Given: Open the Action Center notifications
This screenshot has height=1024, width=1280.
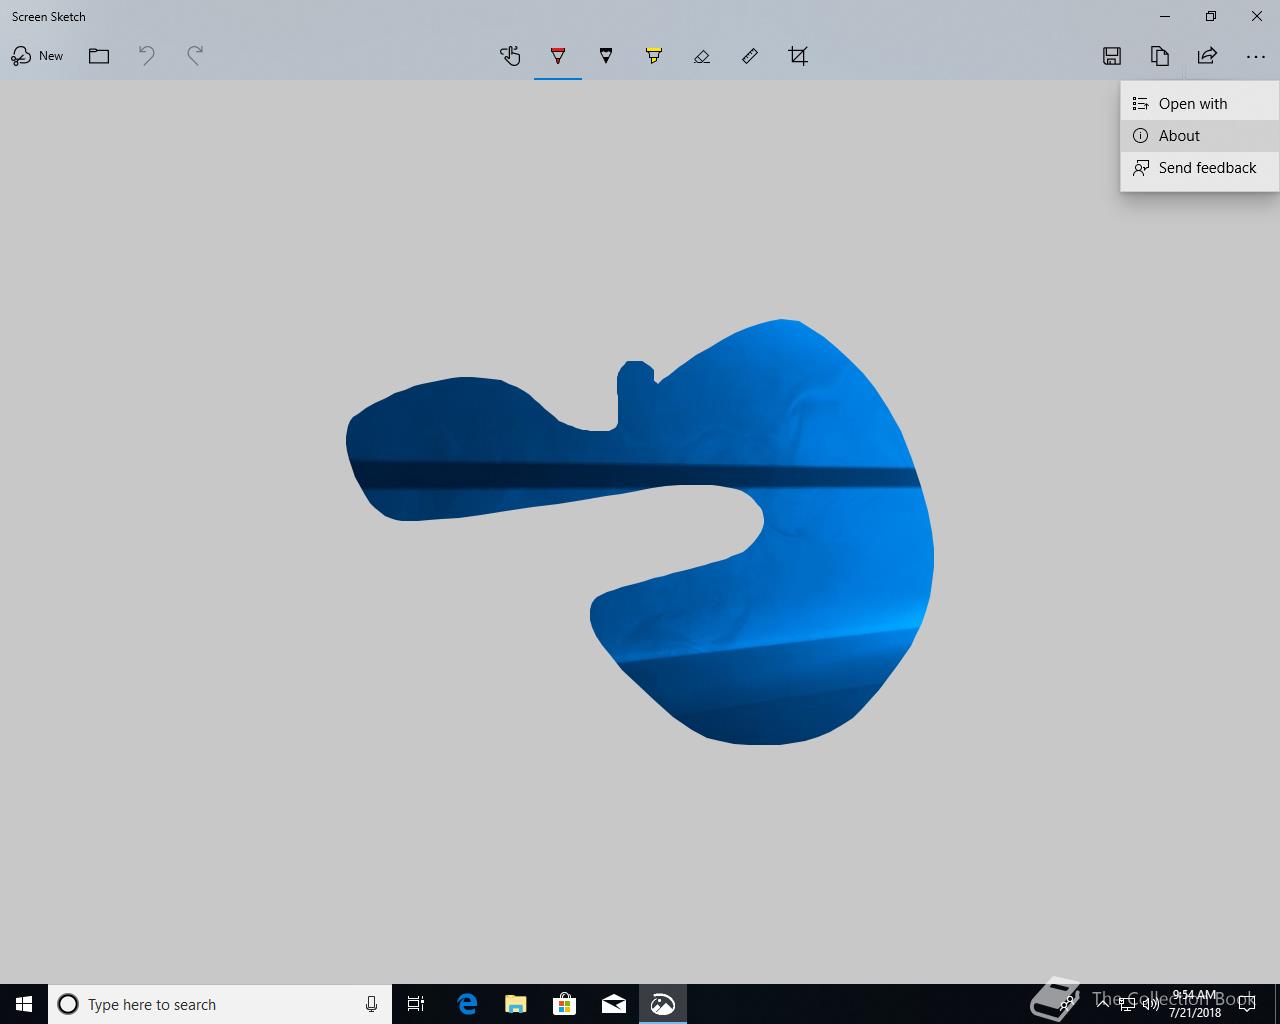Looking at the screenshot, I should (1247, 1004).
